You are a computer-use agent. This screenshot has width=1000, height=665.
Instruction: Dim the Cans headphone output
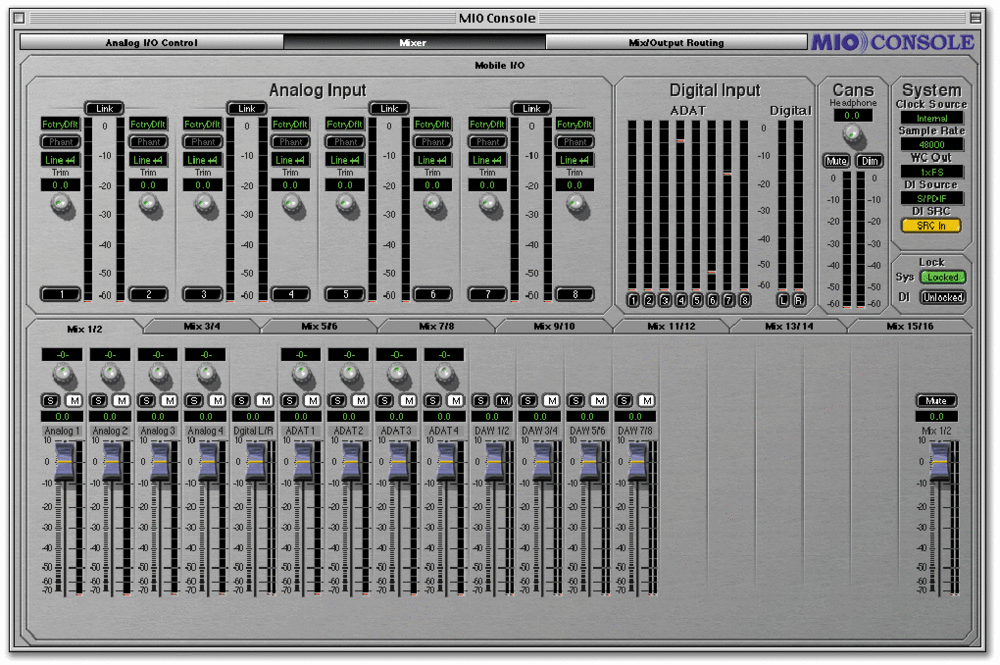(x=870, y=161)
